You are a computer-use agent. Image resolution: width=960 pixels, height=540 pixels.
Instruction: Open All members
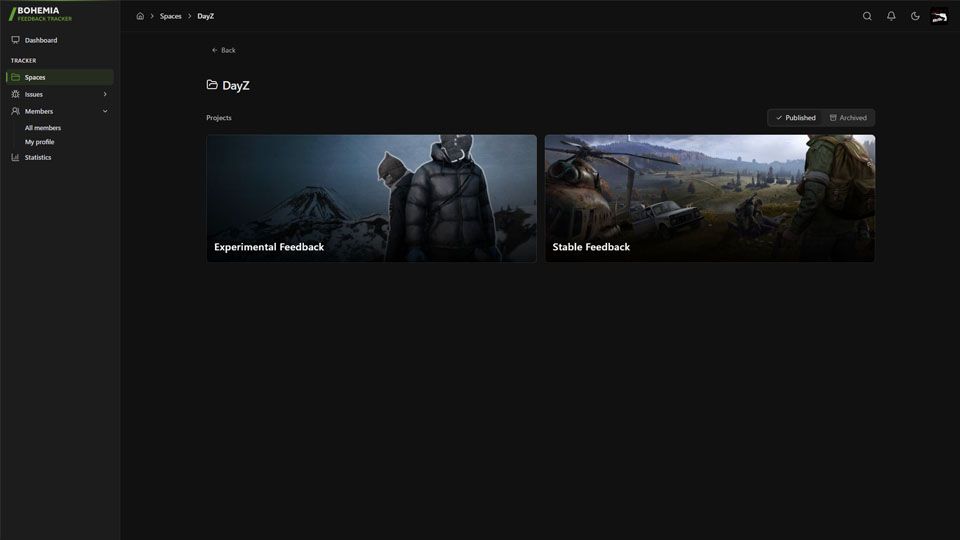point(43,128)
